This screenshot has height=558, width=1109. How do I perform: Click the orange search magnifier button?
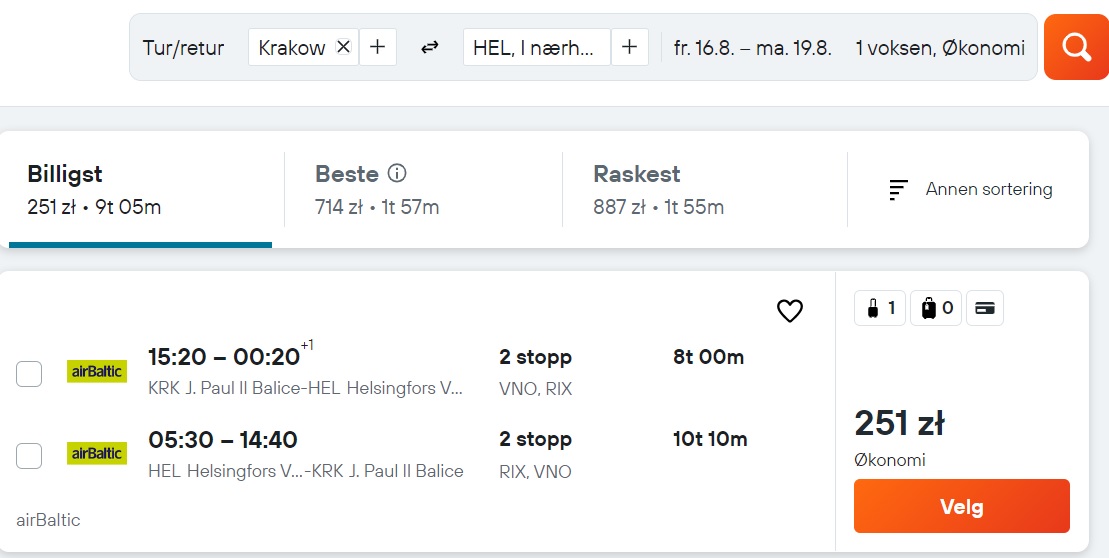click(x=1076, y=47)
